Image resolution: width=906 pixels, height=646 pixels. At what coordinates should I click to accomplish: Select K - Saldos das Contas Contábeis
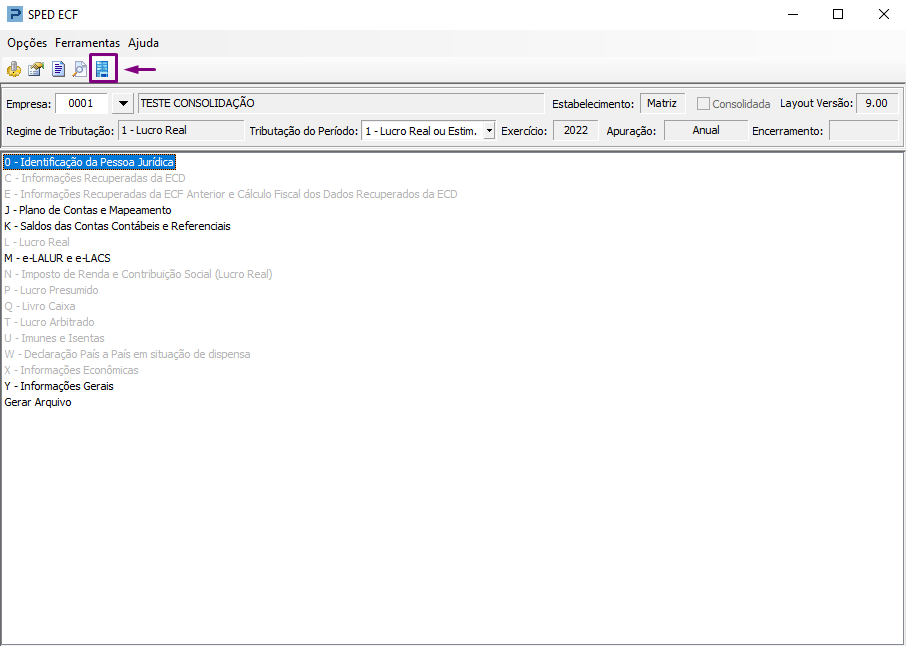117,227
